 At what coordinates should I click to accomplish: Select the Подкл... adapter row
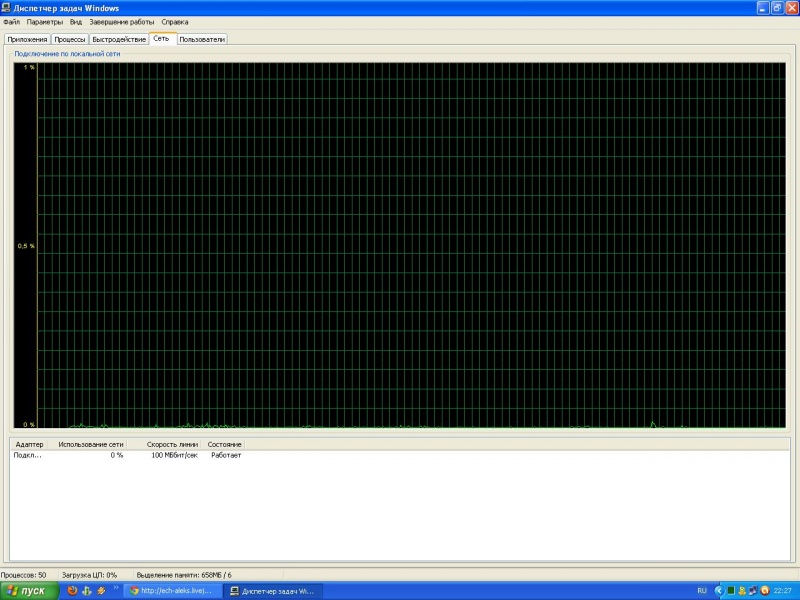pyautogui.click(x=27, y=455)
